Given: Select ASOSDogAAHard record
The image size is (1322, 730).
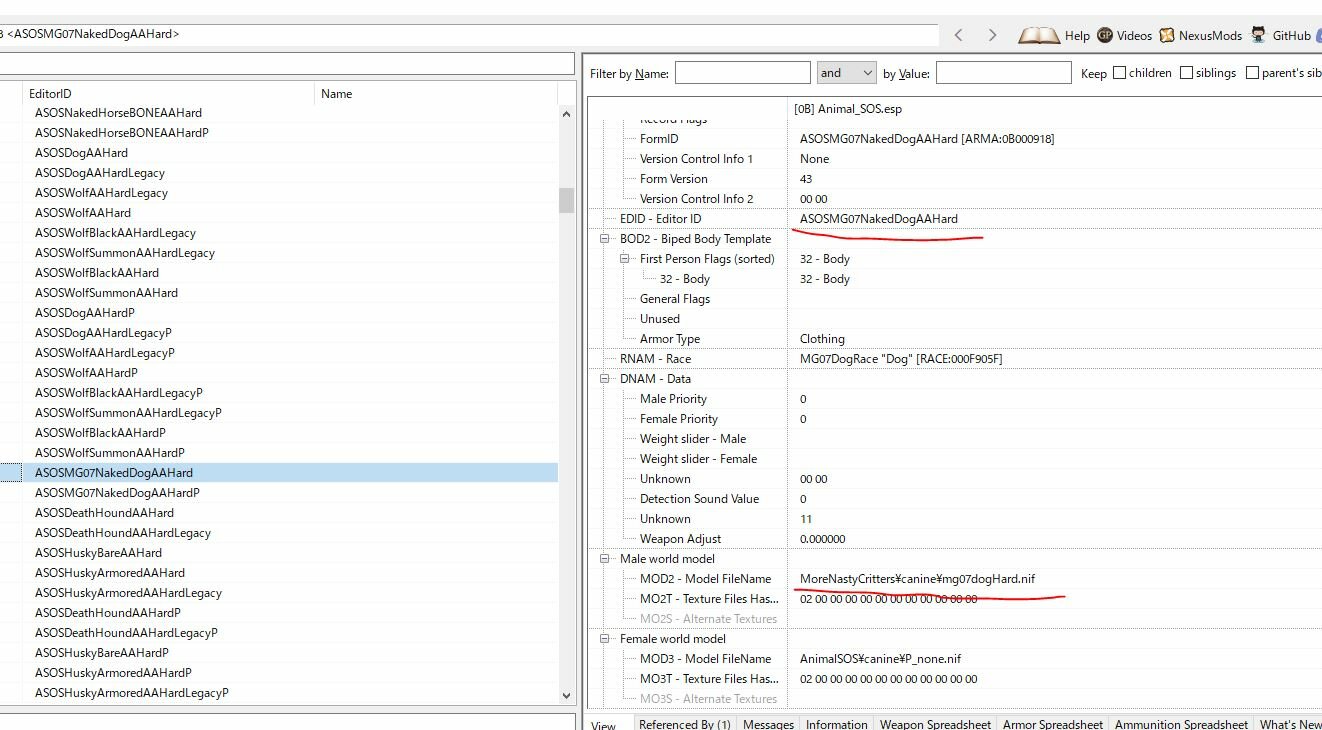Looking at the screenshot, I should (81, 153).
